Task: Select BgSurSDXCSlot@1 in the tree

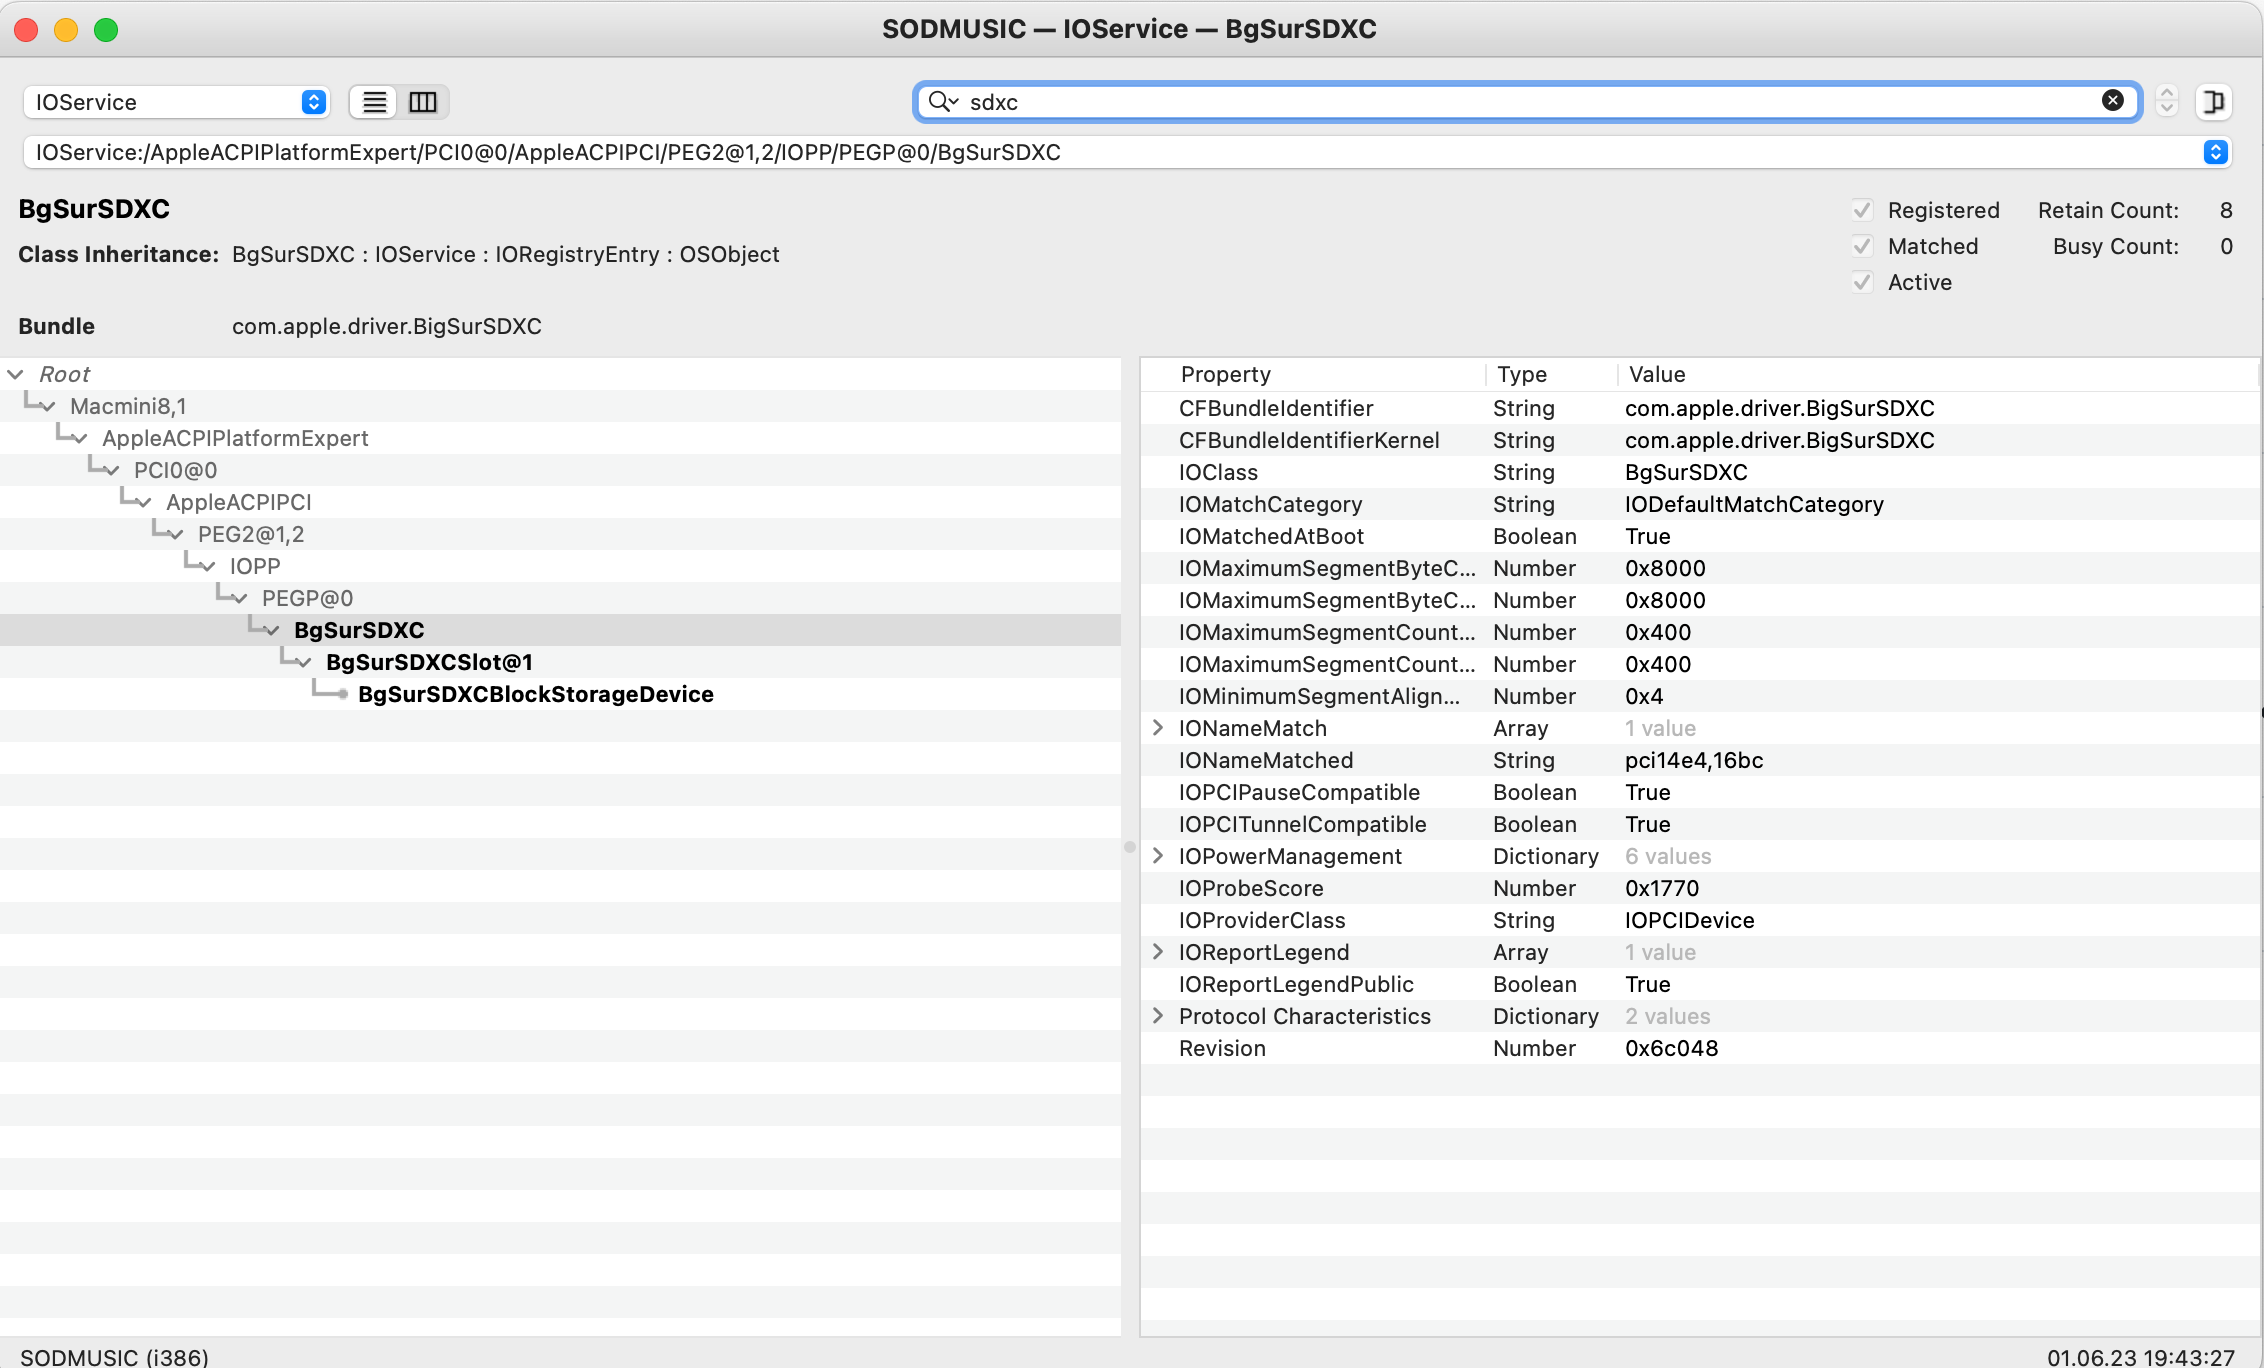Action: click(x=429, y=662)
